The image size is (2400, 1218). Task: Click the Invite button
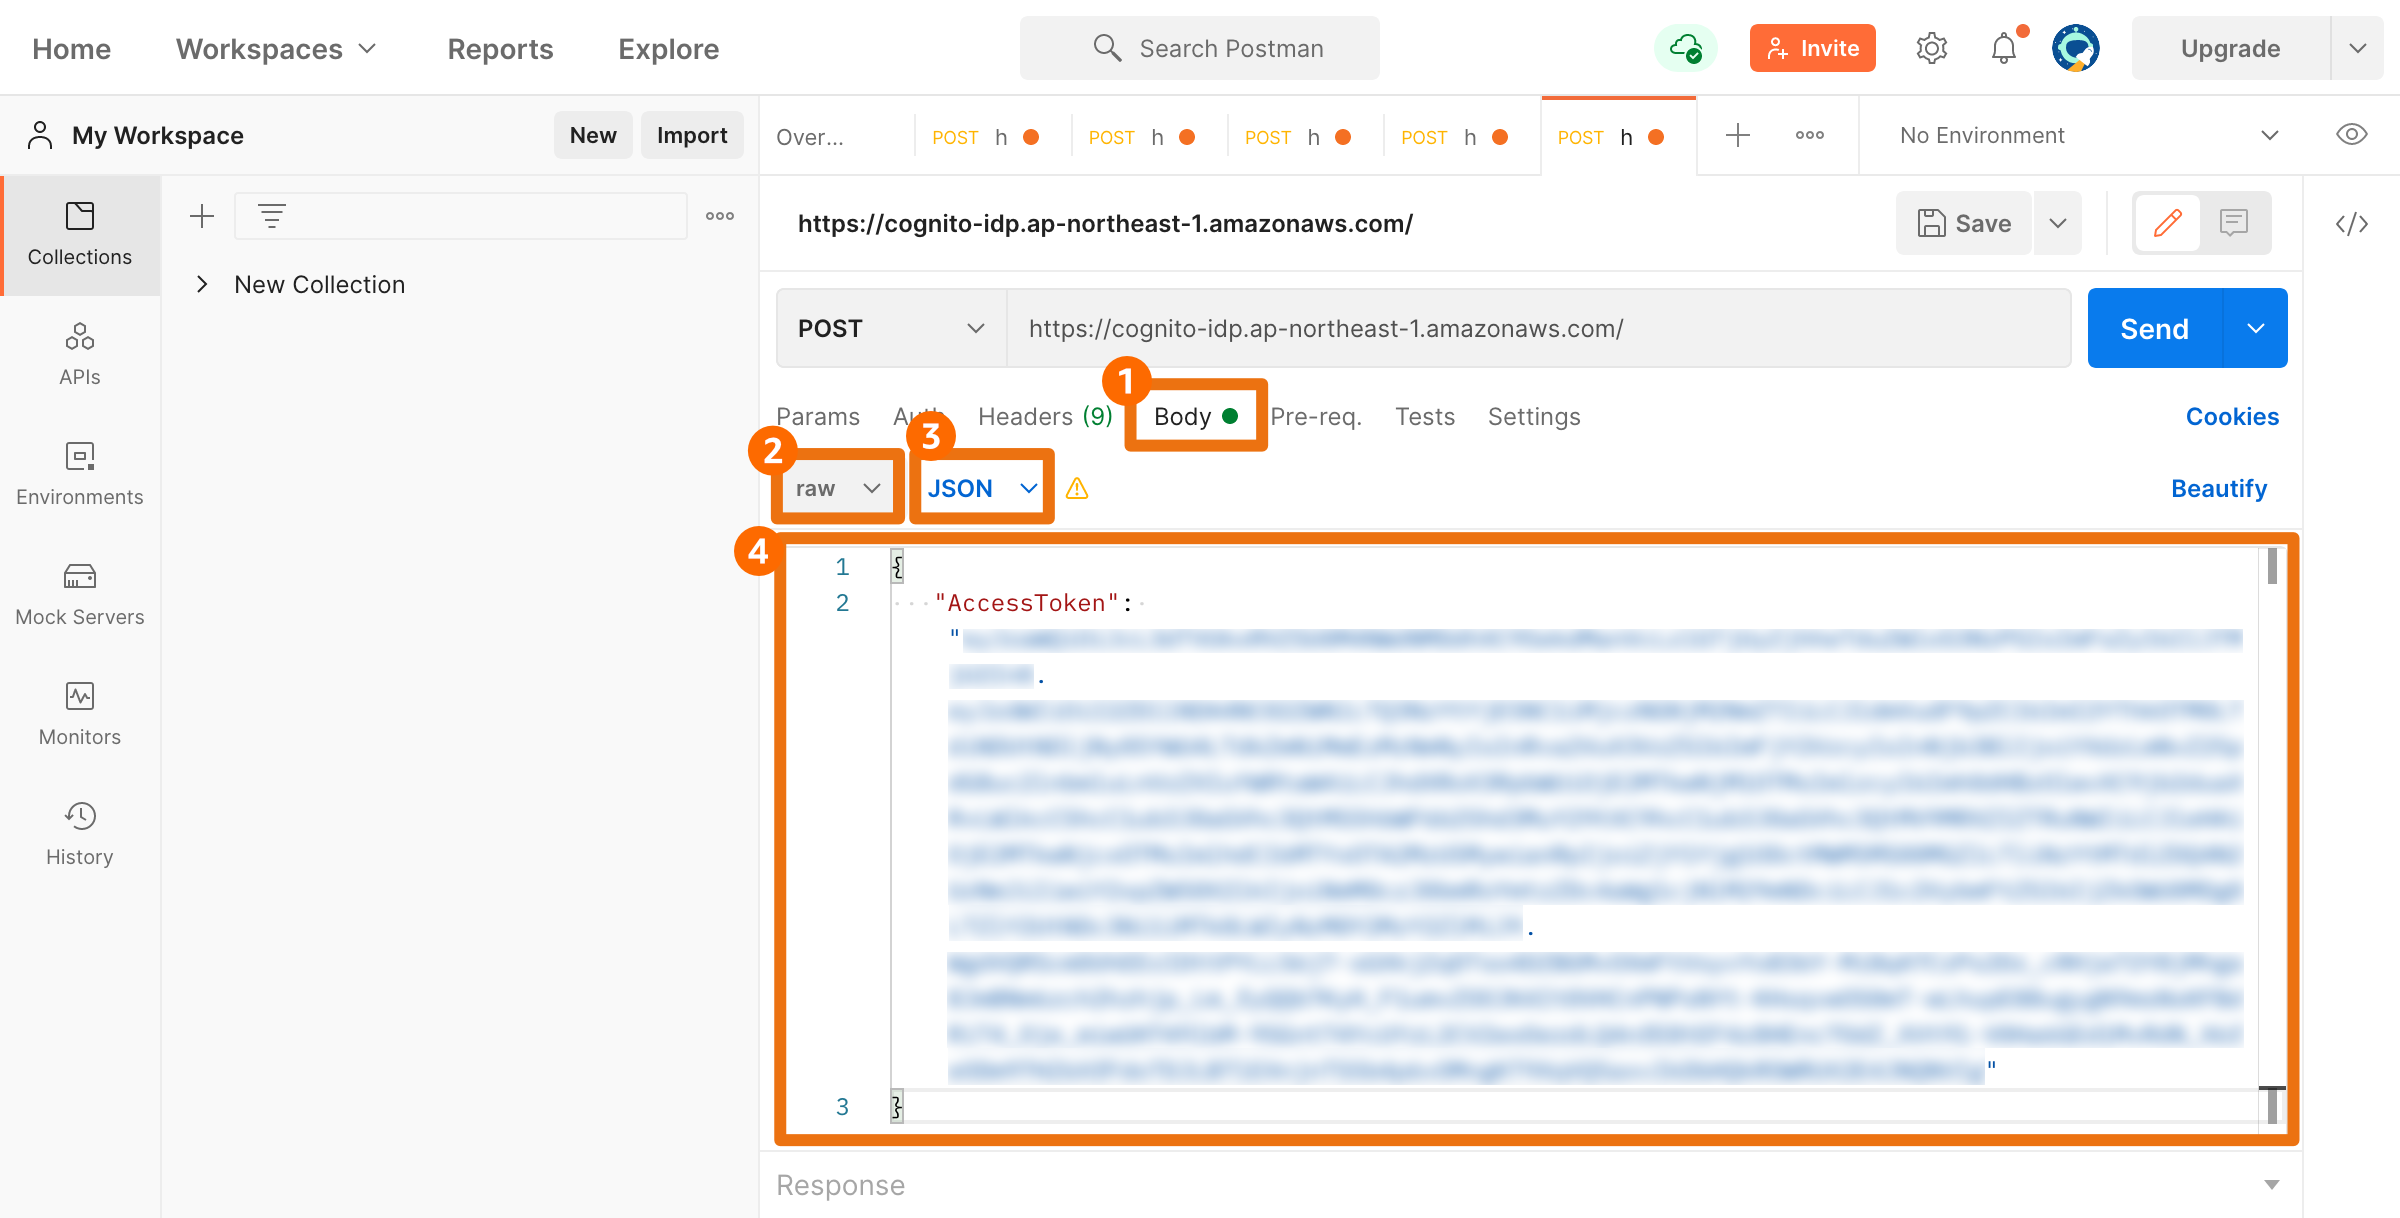1812,48
